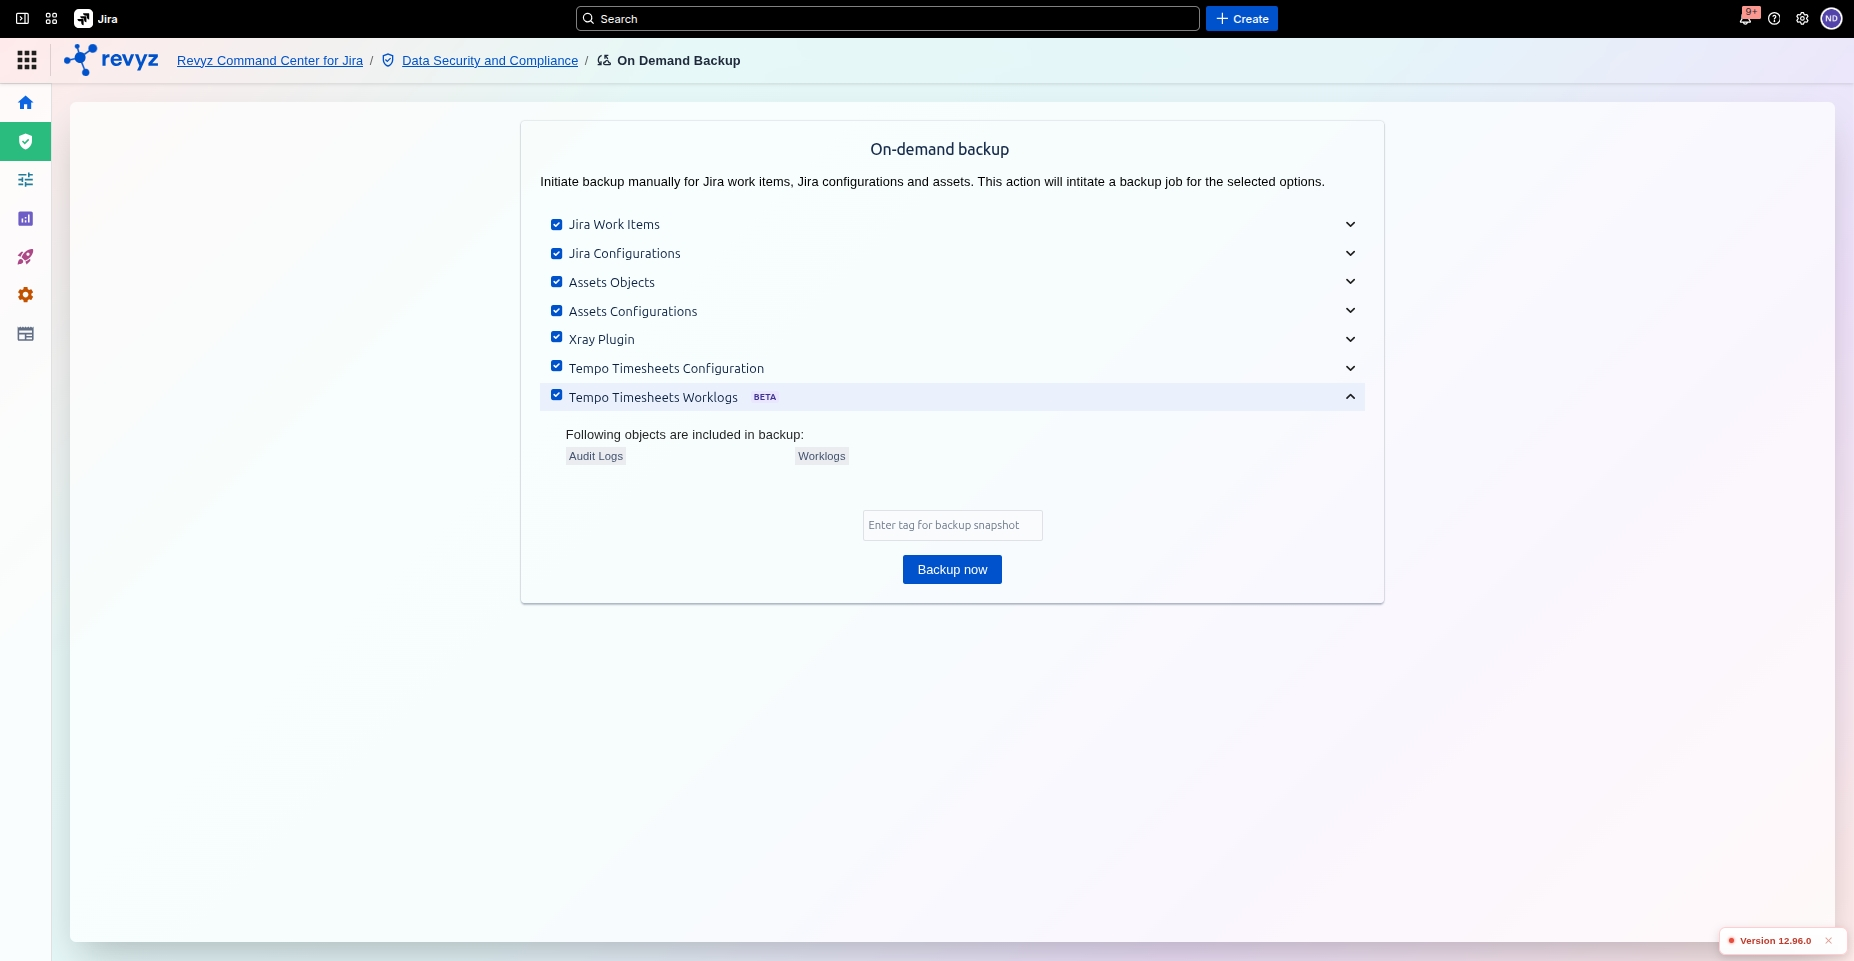Expand the Jira Configurations section
Viewport: 1854px width, 961px height.
pos(1350,254)
